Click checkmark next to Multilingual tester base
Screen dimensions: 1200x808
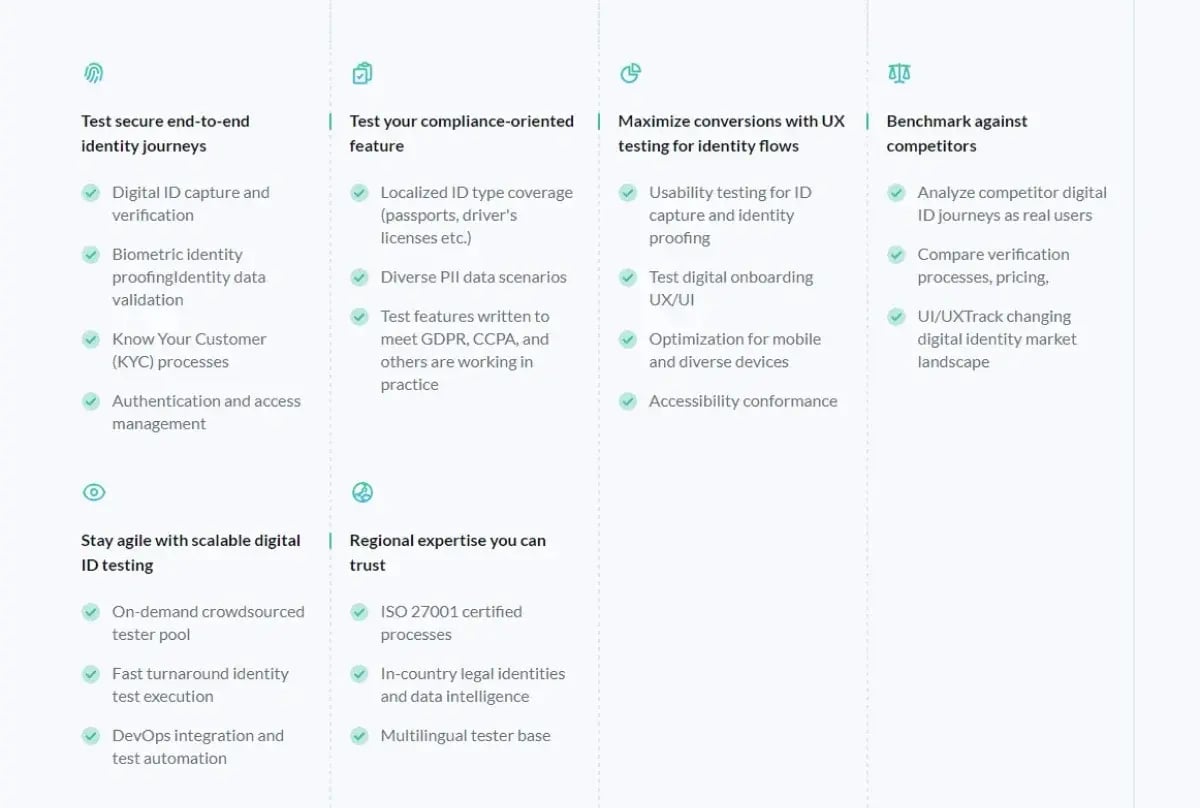[359, 736]
